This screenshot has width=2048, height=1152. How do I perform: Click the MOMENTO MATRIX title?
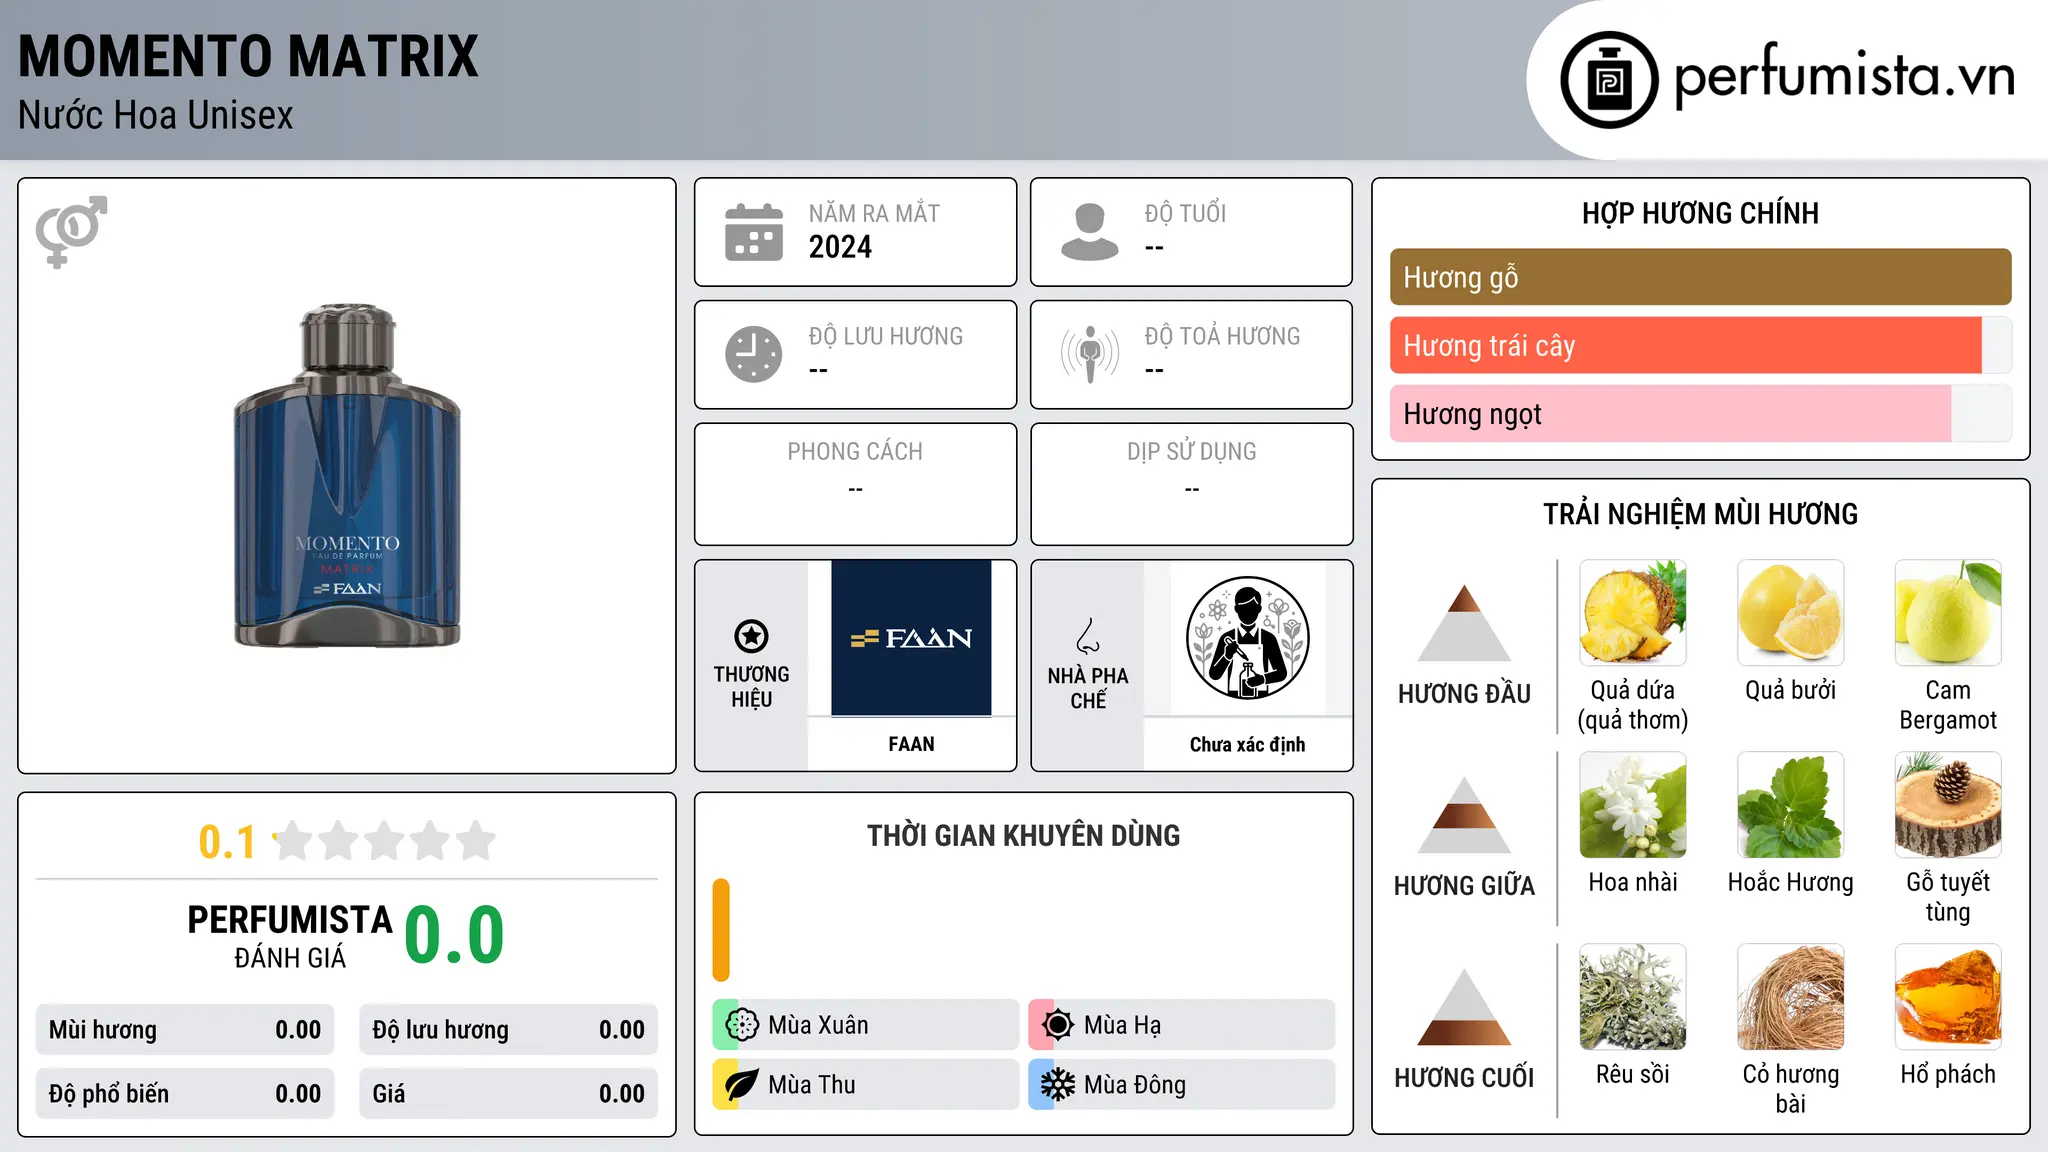248,56
